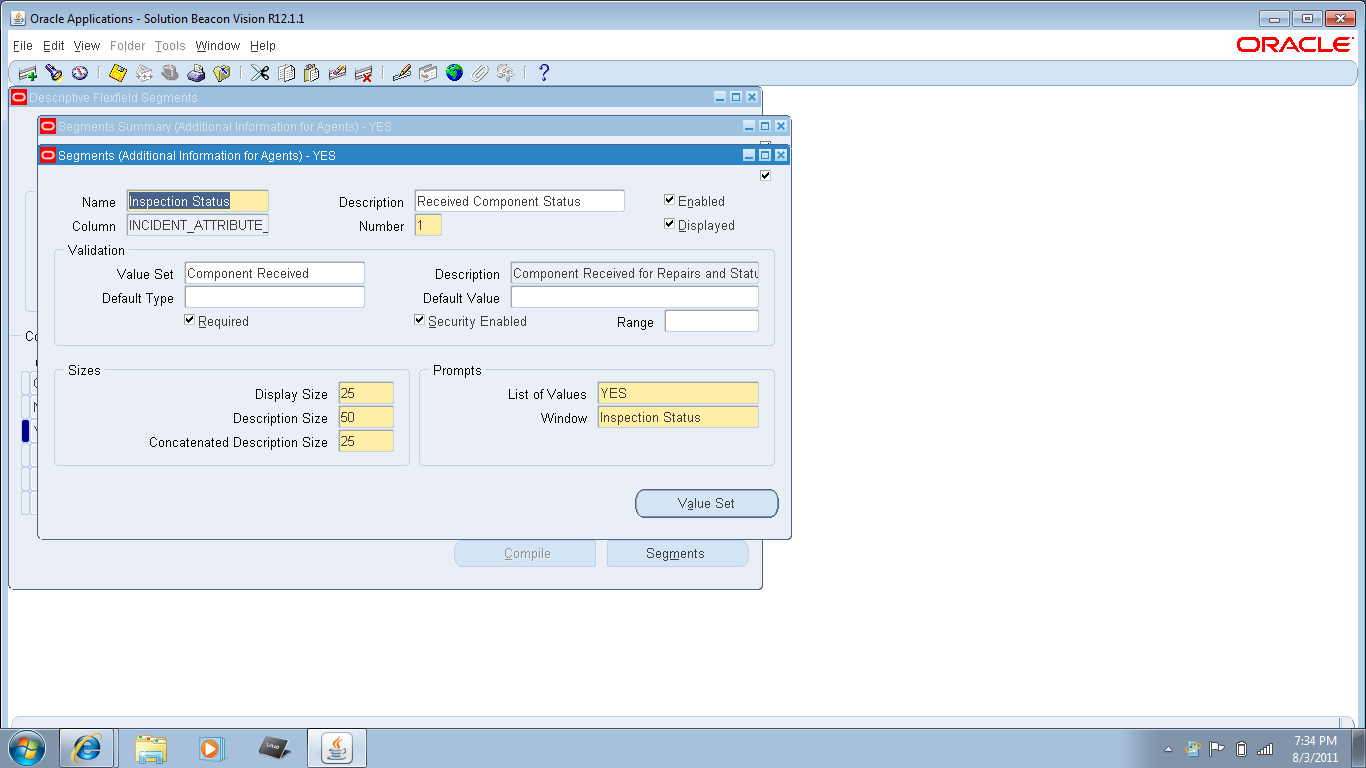Click the Windows Update tray icon
1366x768 pixels.
click(x=1193, y=748)
